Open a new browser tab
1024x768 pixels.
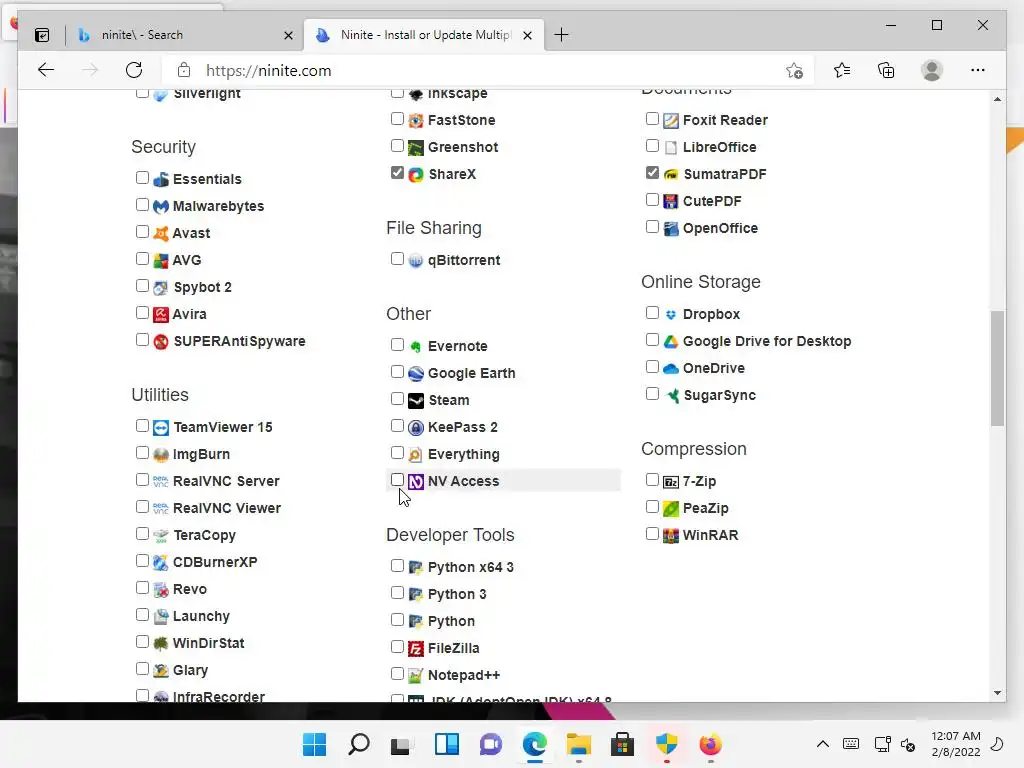click(561, 35)
